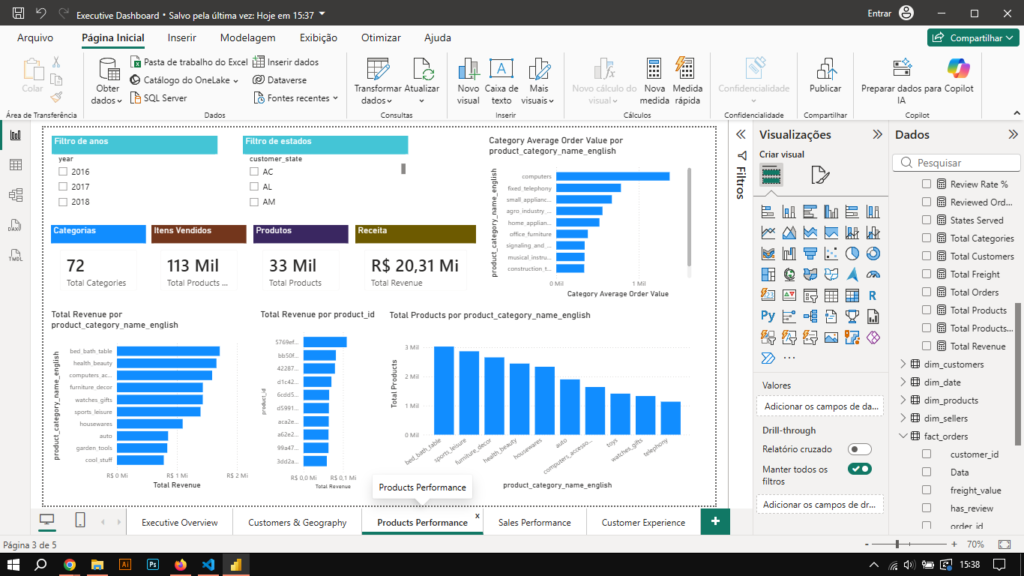The height and width of the screenshot is (576, 1024).
Task: Expand the Filtros pane
Action: (x=741, y=135)
